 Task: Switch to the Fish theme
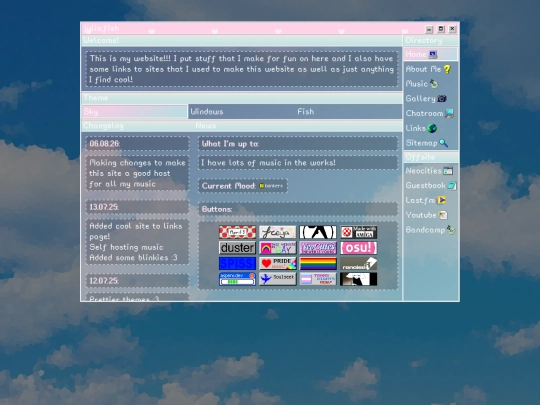(x=348, y=112)
